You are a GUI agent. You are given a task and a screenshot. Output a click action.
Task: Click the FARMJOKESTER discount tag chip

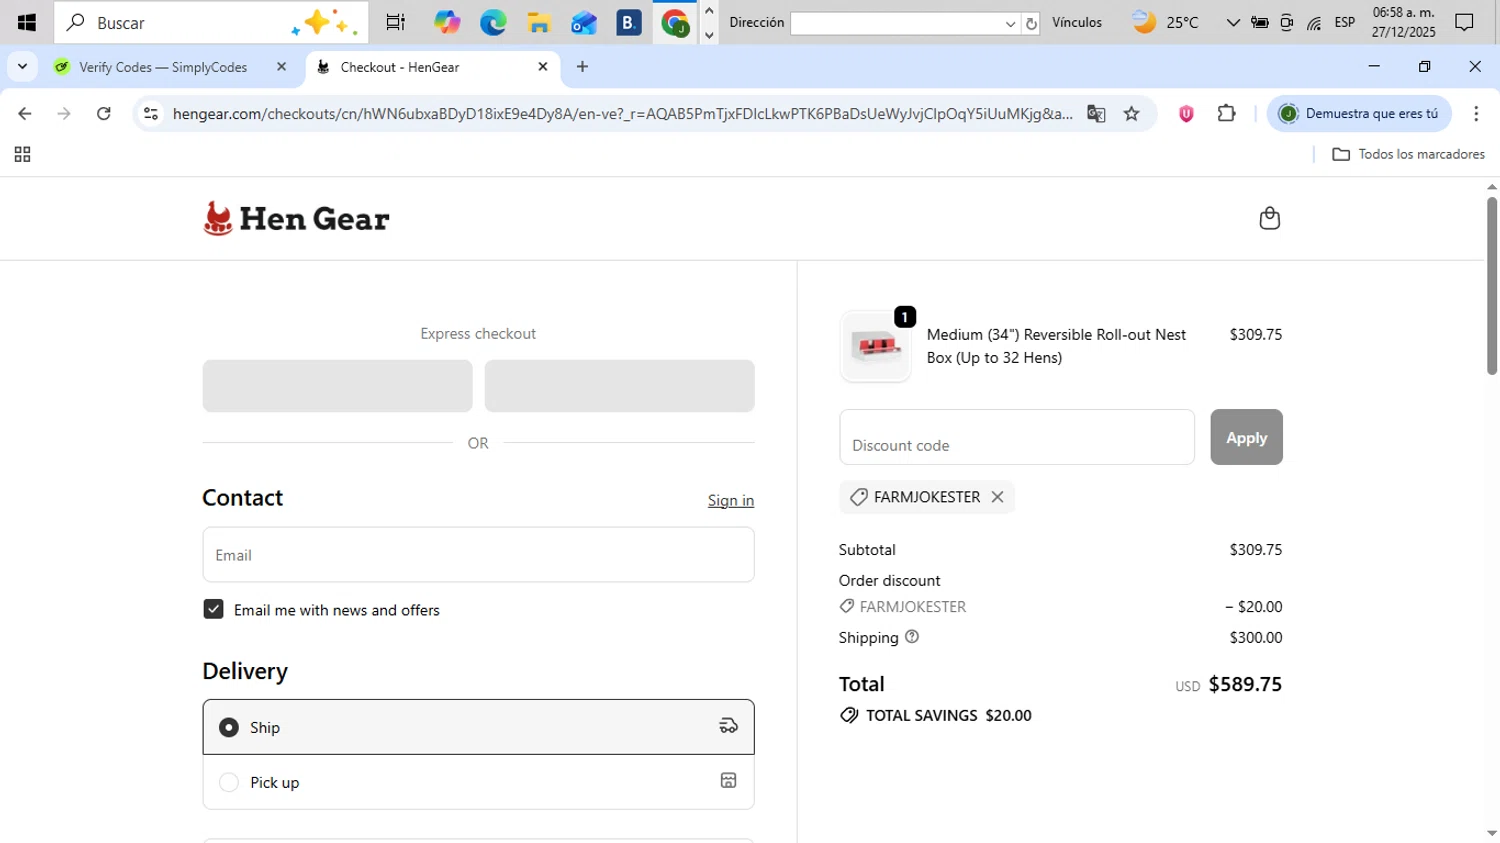[x=926, y=497]
